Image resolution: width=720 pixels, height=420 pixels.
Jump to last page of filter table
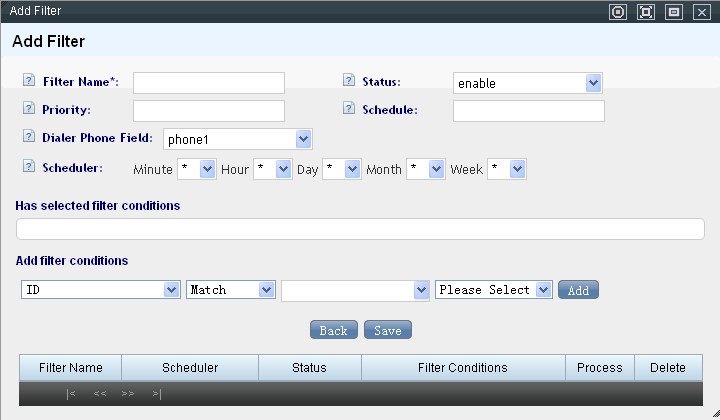click(157, 394)
